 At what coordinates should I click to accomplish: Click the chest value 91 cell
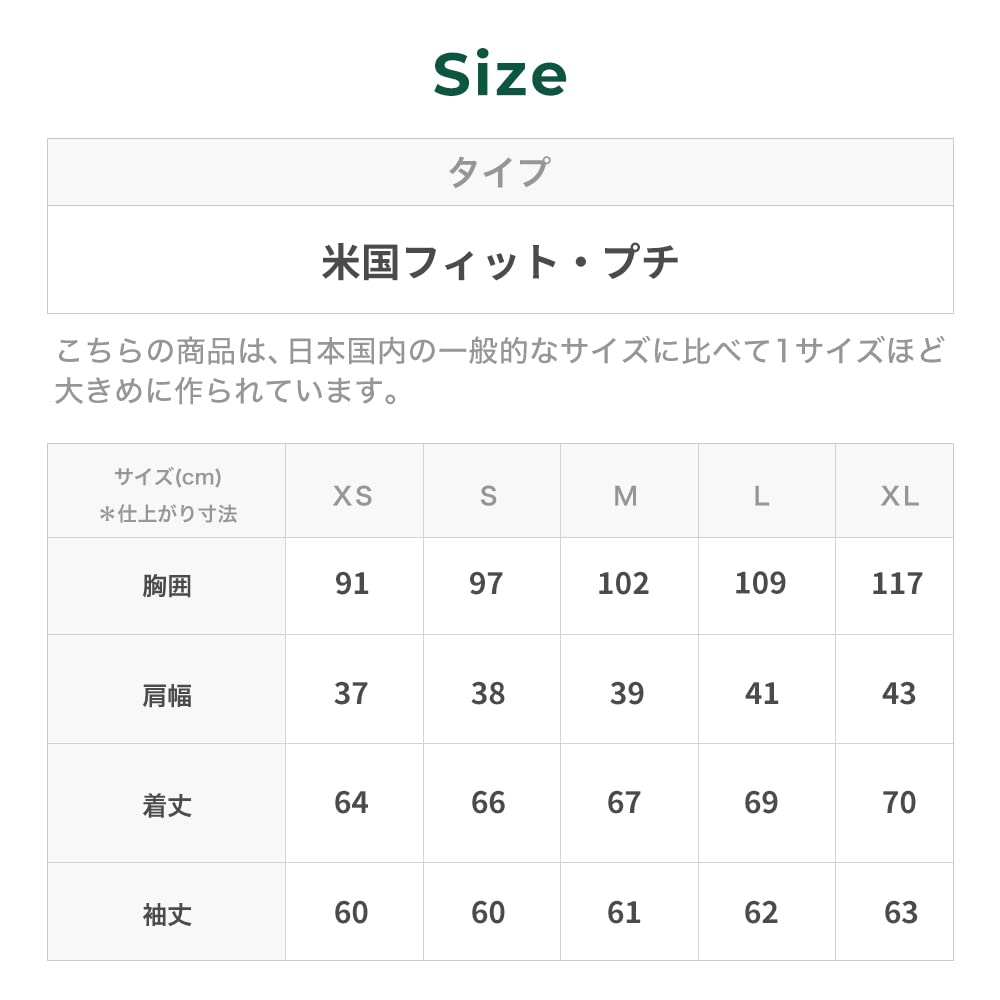click(x=352, y=584)
